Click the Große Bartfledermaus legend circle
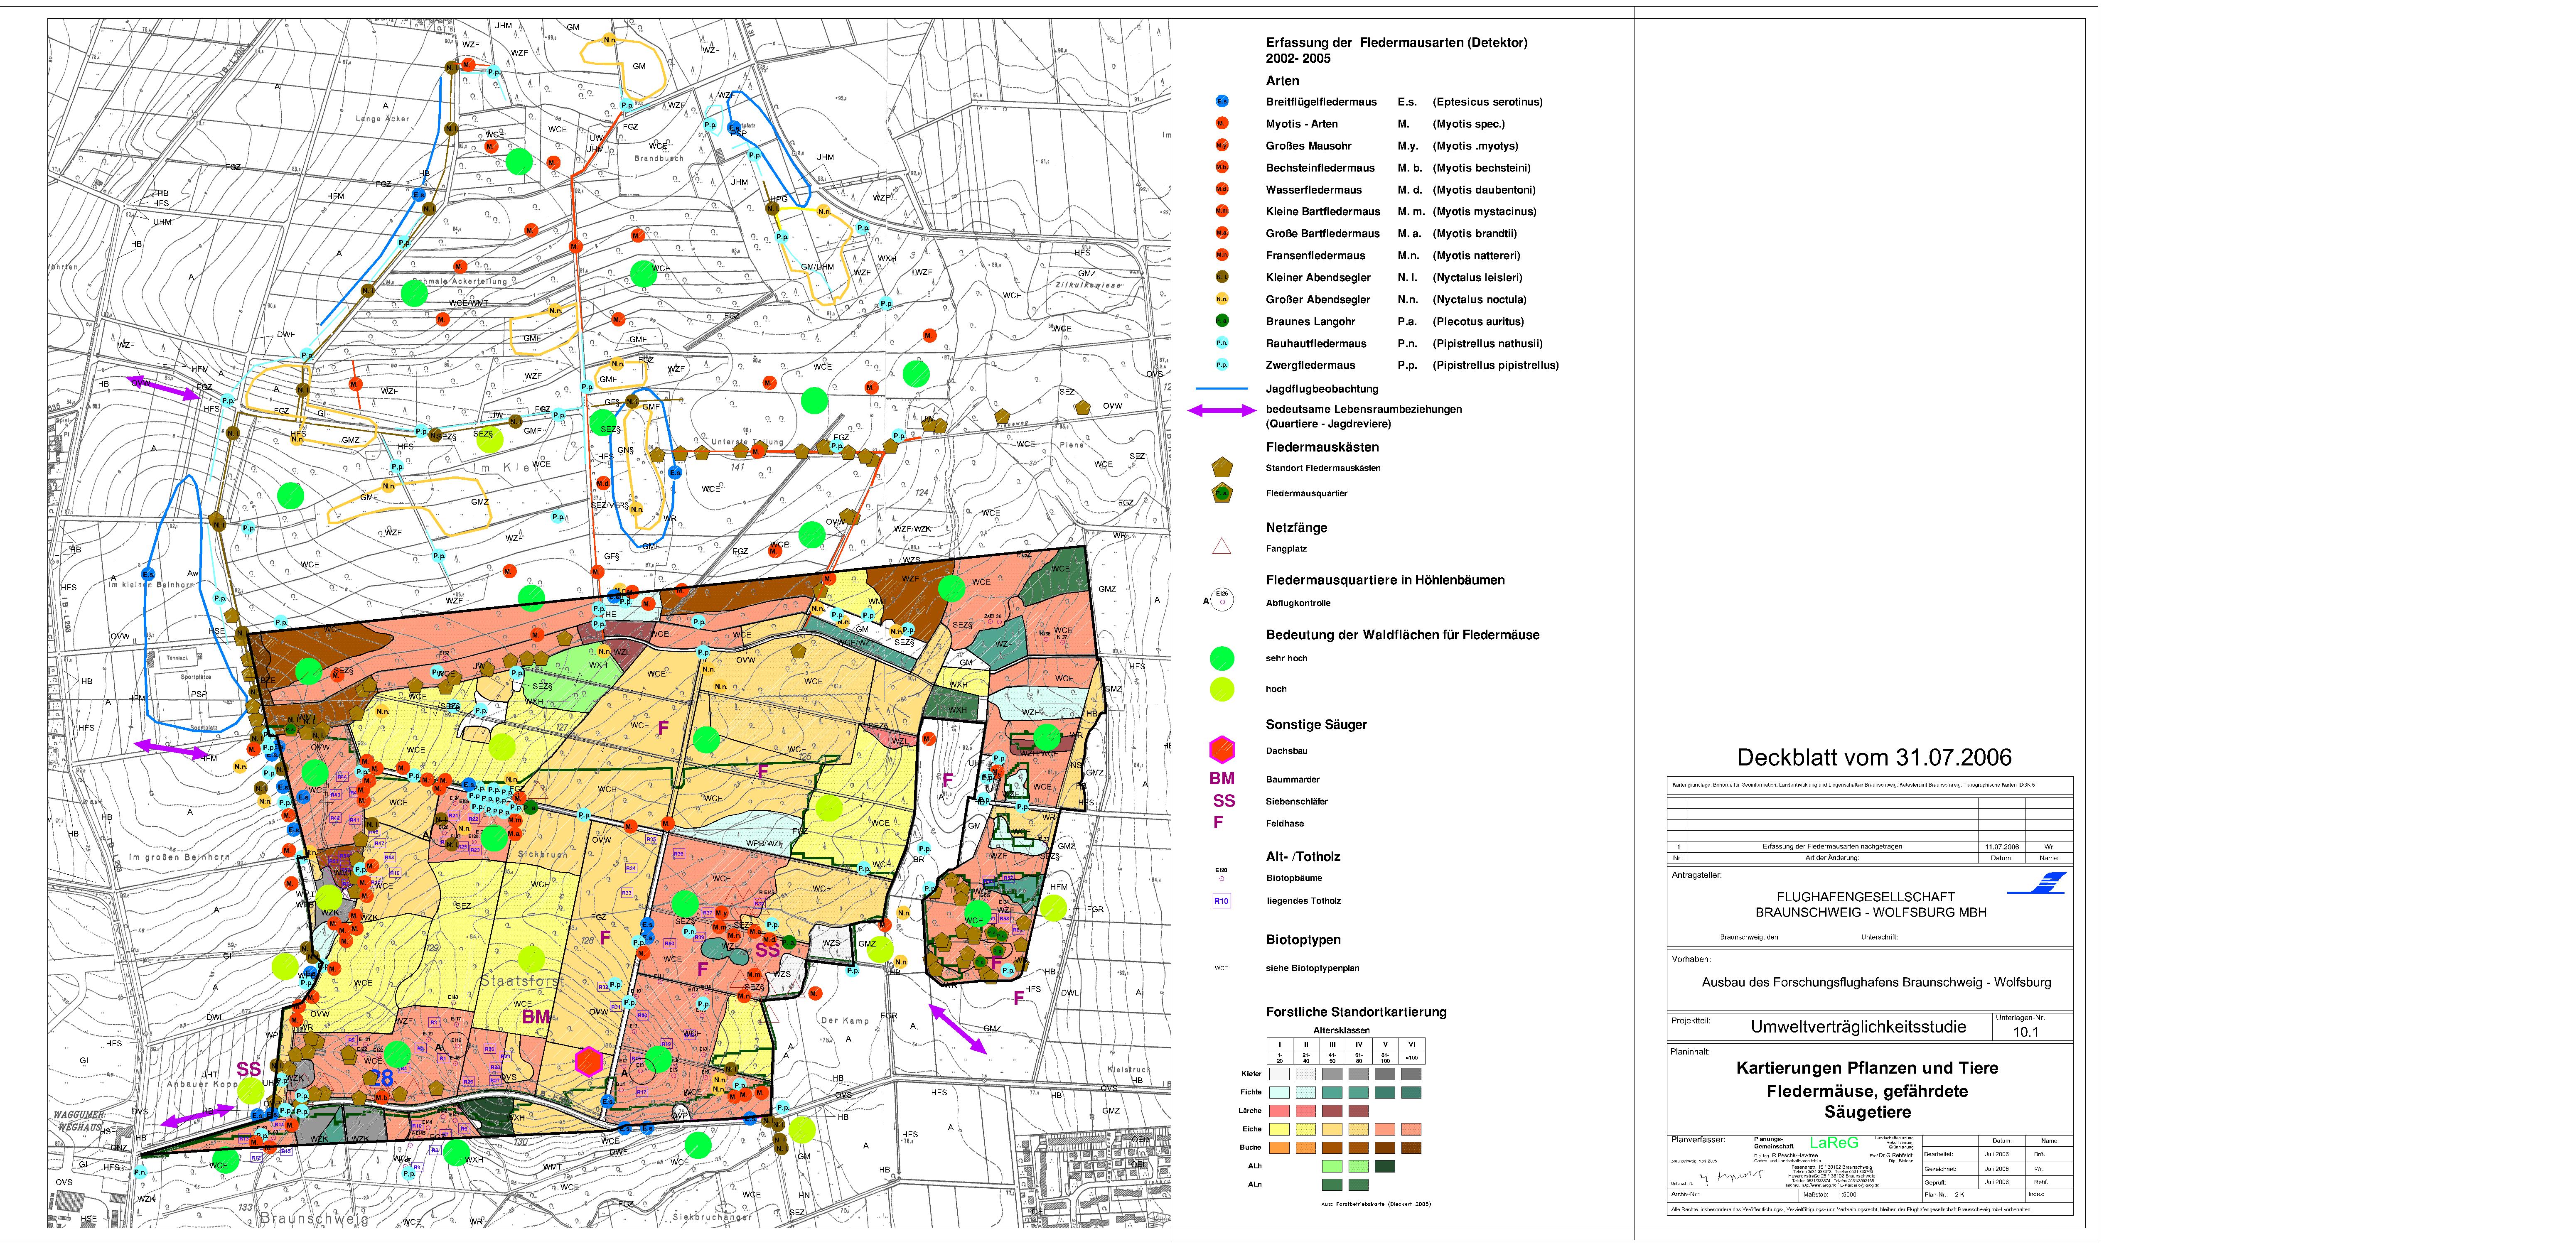The image size is (2576, 1246). (1222, 233)
